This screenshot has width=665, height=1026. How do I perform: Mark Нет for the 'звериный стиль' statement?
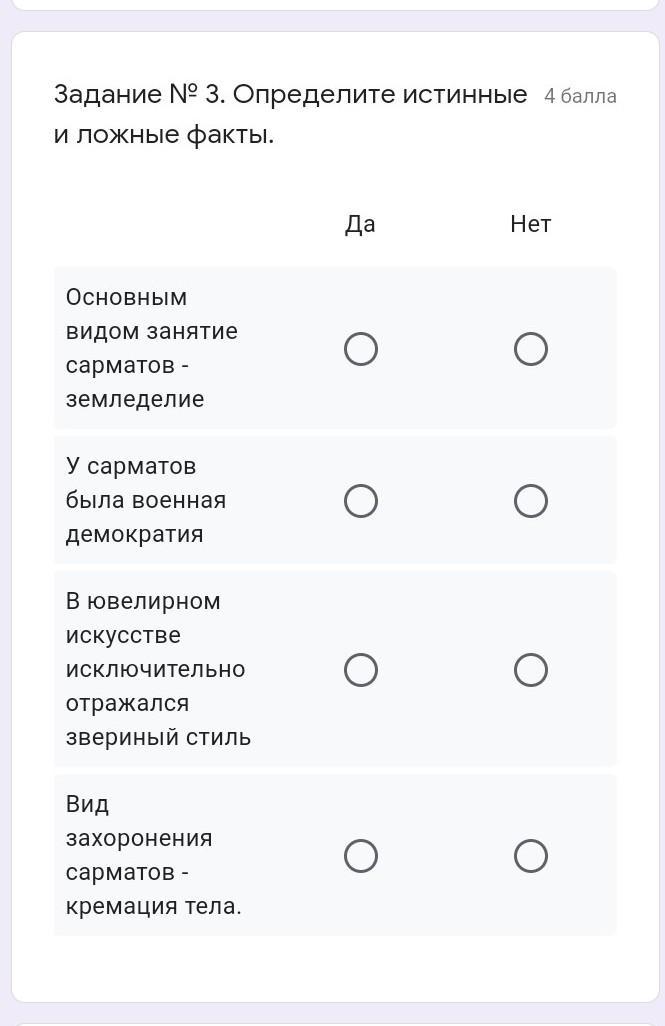click(x=530, y=670)
